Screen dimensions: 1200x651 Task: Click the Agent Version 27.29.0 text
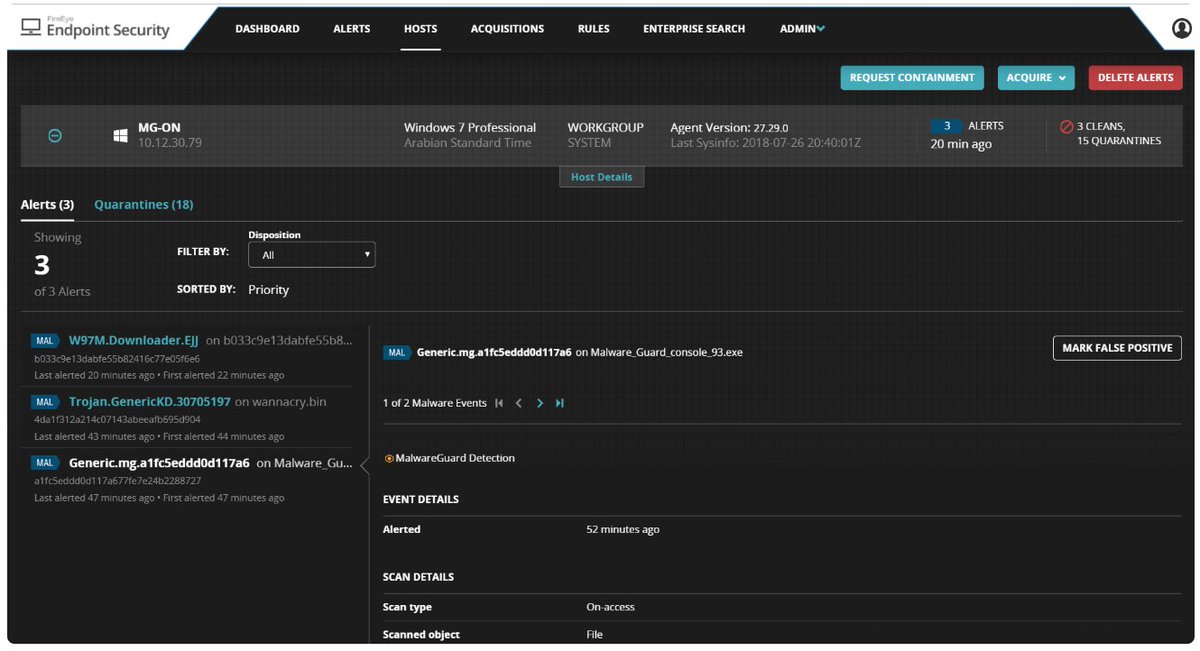point(729,128)
